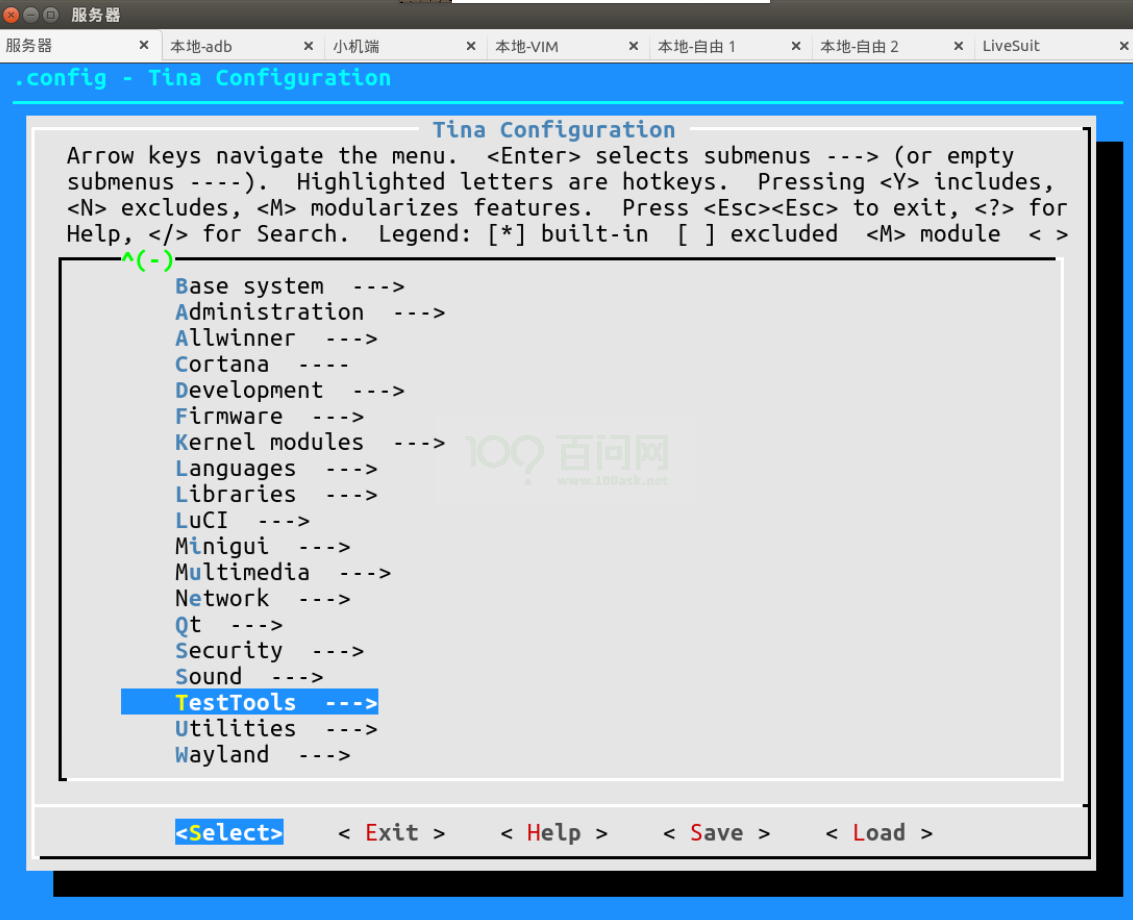1133x920 pixels.
Task: Close the 服务器 tab
Action: point(145,45)
